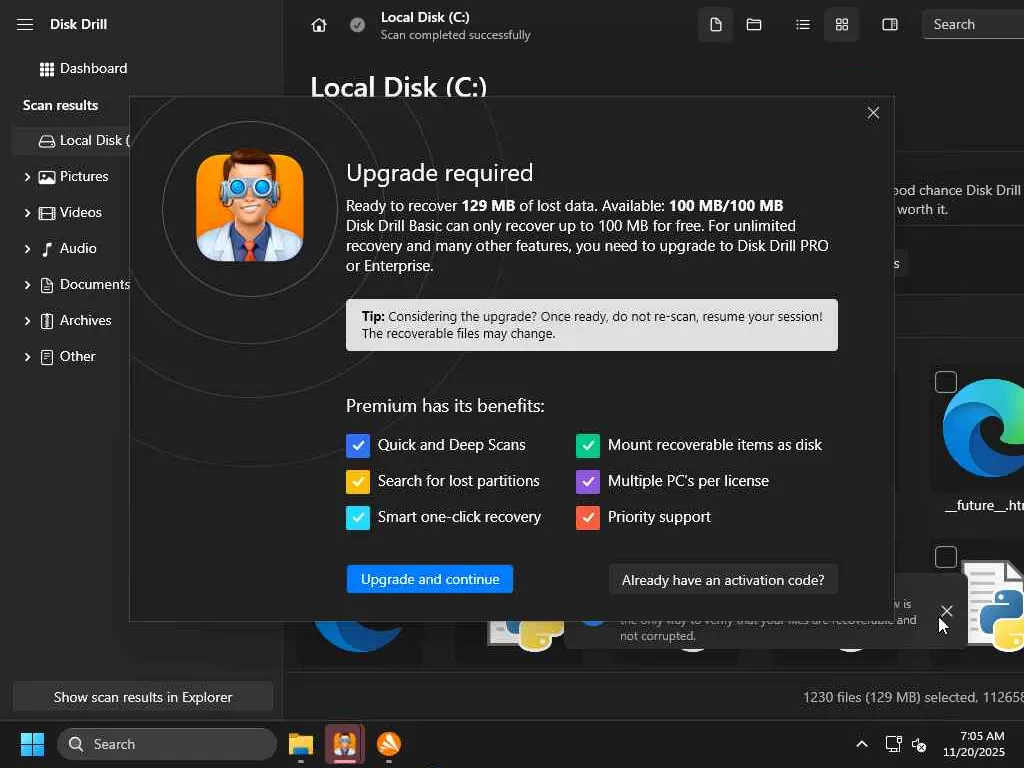This screenshot has width=1024, height=768.
Task: Select the Pictures sidebar item
Action: (x=84, y=176)
